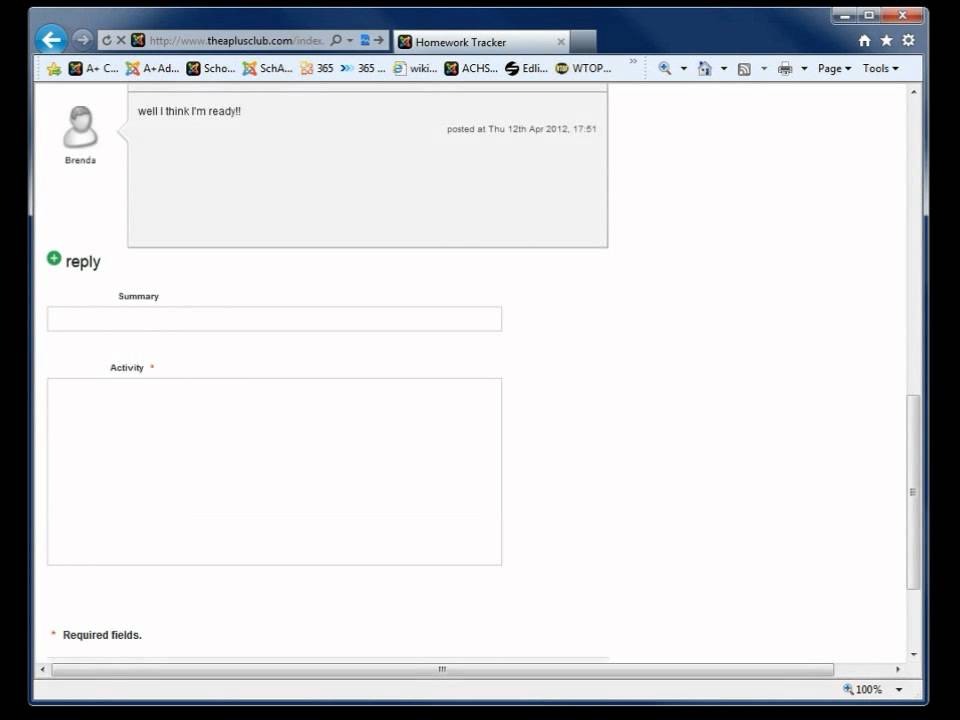
Task: Click the Add to Favorites bar star icon
Action: (x=54, y=69)
